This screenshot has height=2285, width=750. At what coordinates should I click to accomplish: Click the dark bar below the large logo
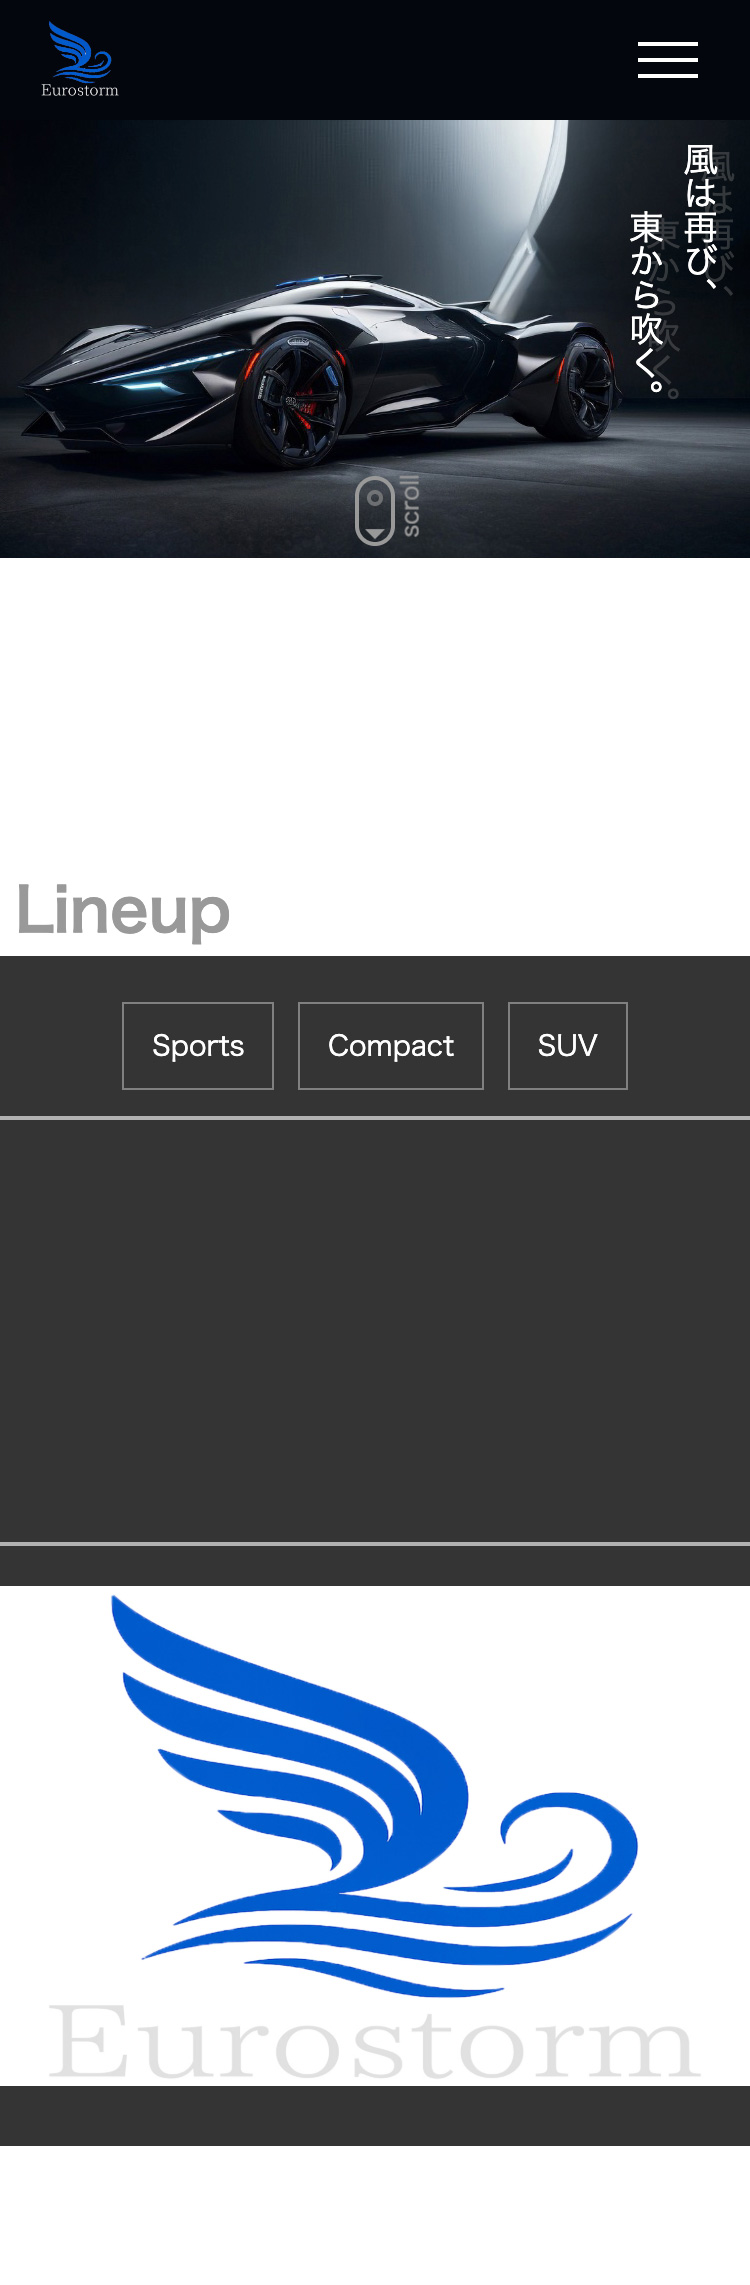(375, 2115)
